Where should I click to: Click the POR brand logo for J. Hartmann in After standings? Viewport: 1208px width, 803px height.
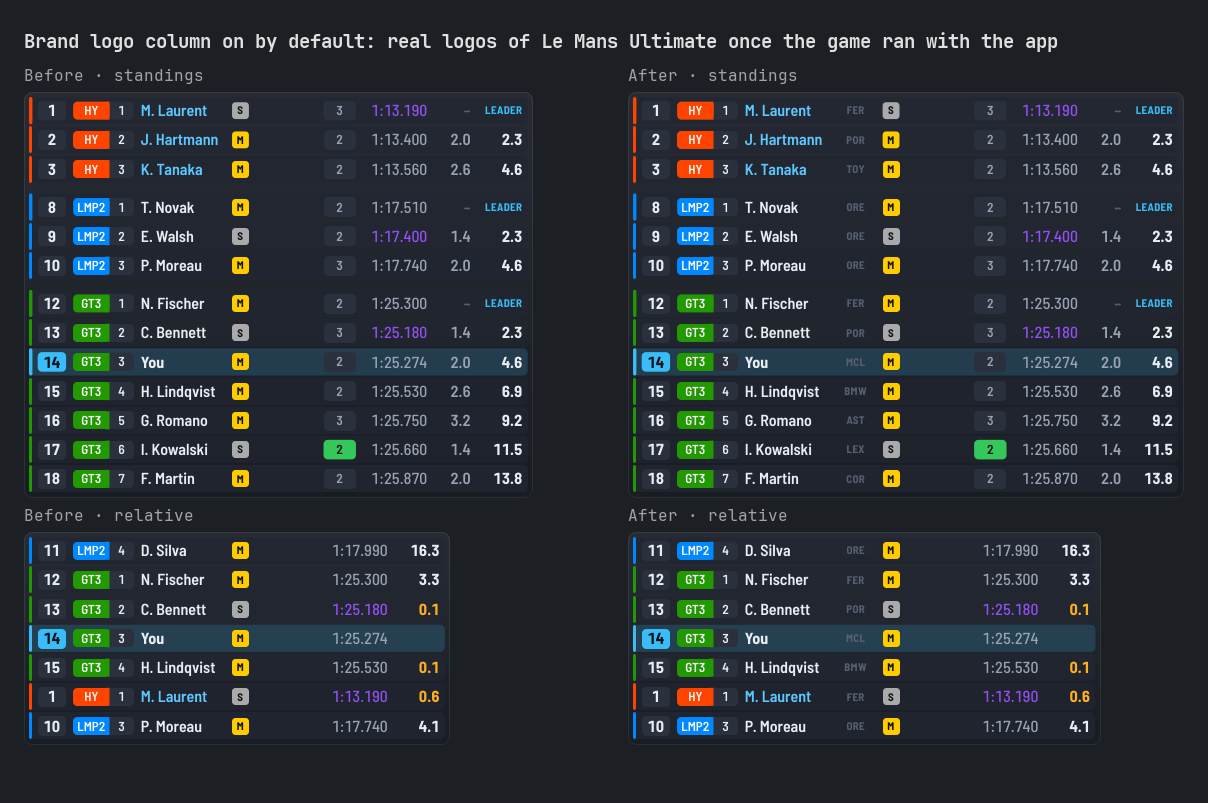coord(855,140)
